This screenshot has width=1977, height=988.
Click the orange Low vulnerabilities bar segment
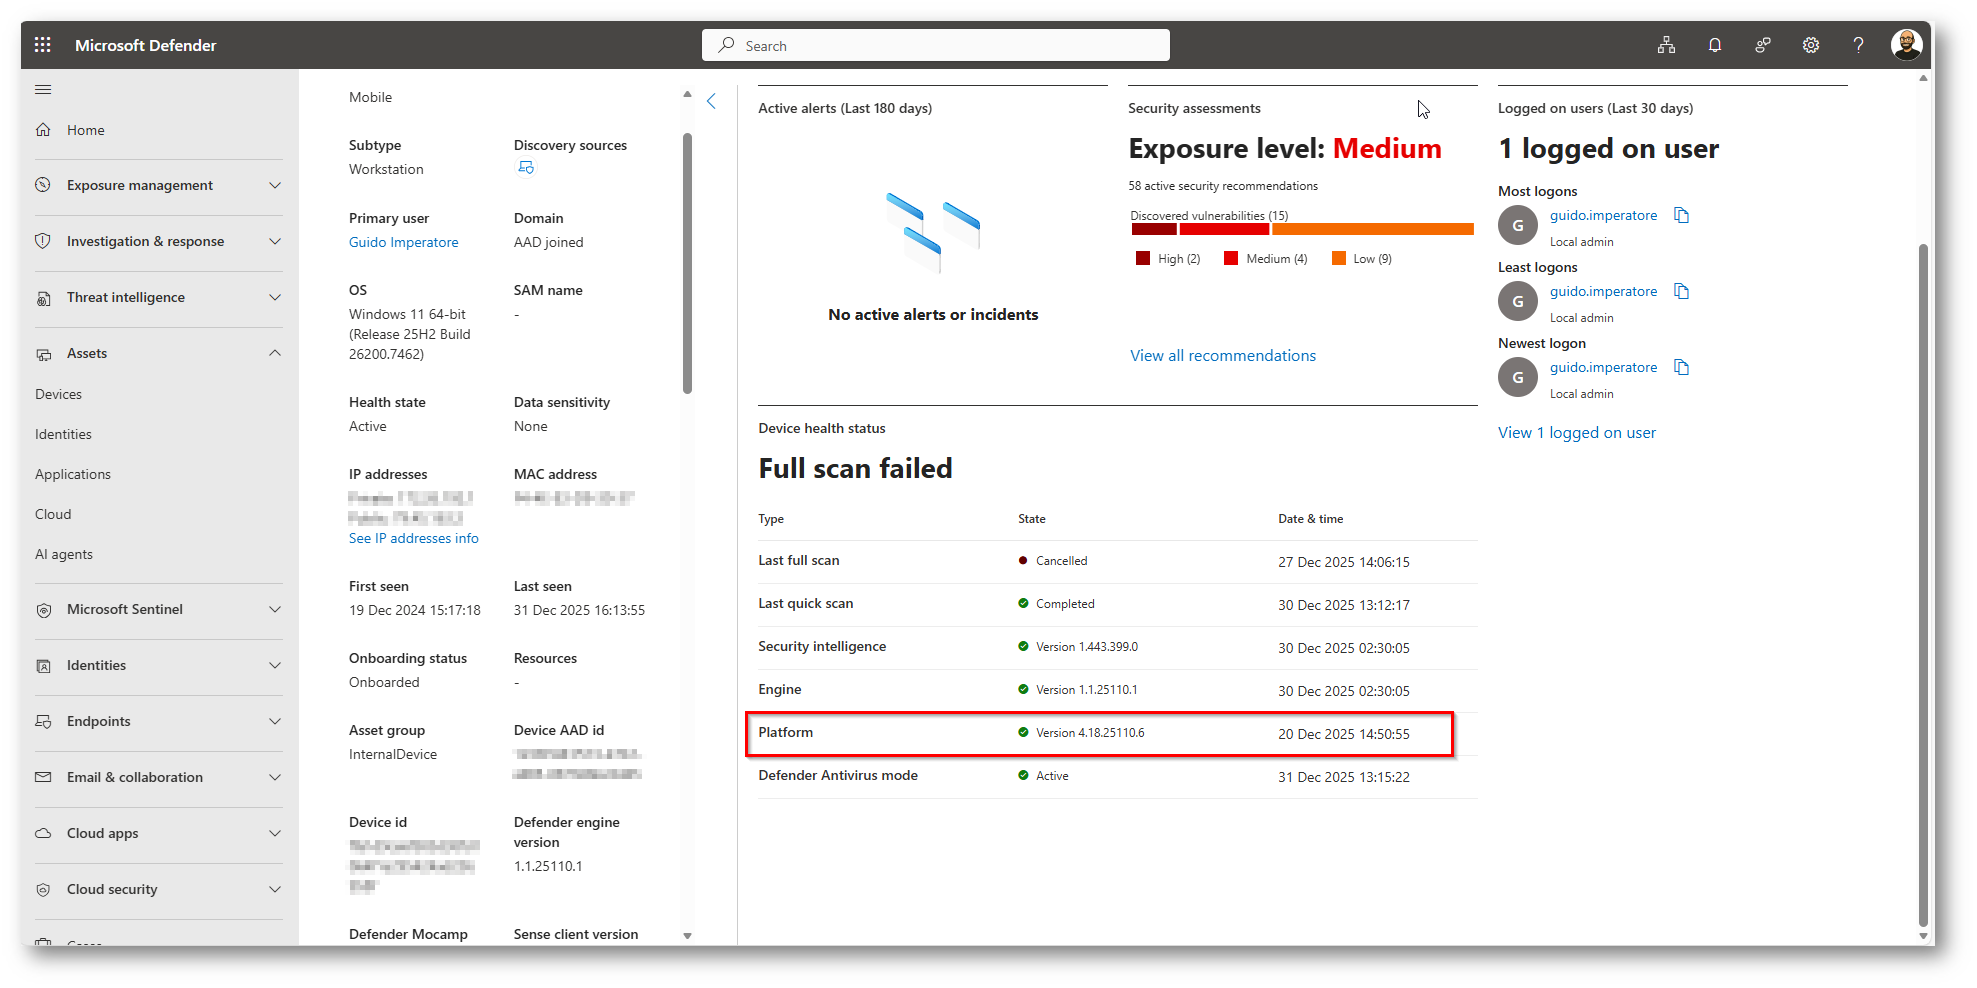tap(1372, 230)
